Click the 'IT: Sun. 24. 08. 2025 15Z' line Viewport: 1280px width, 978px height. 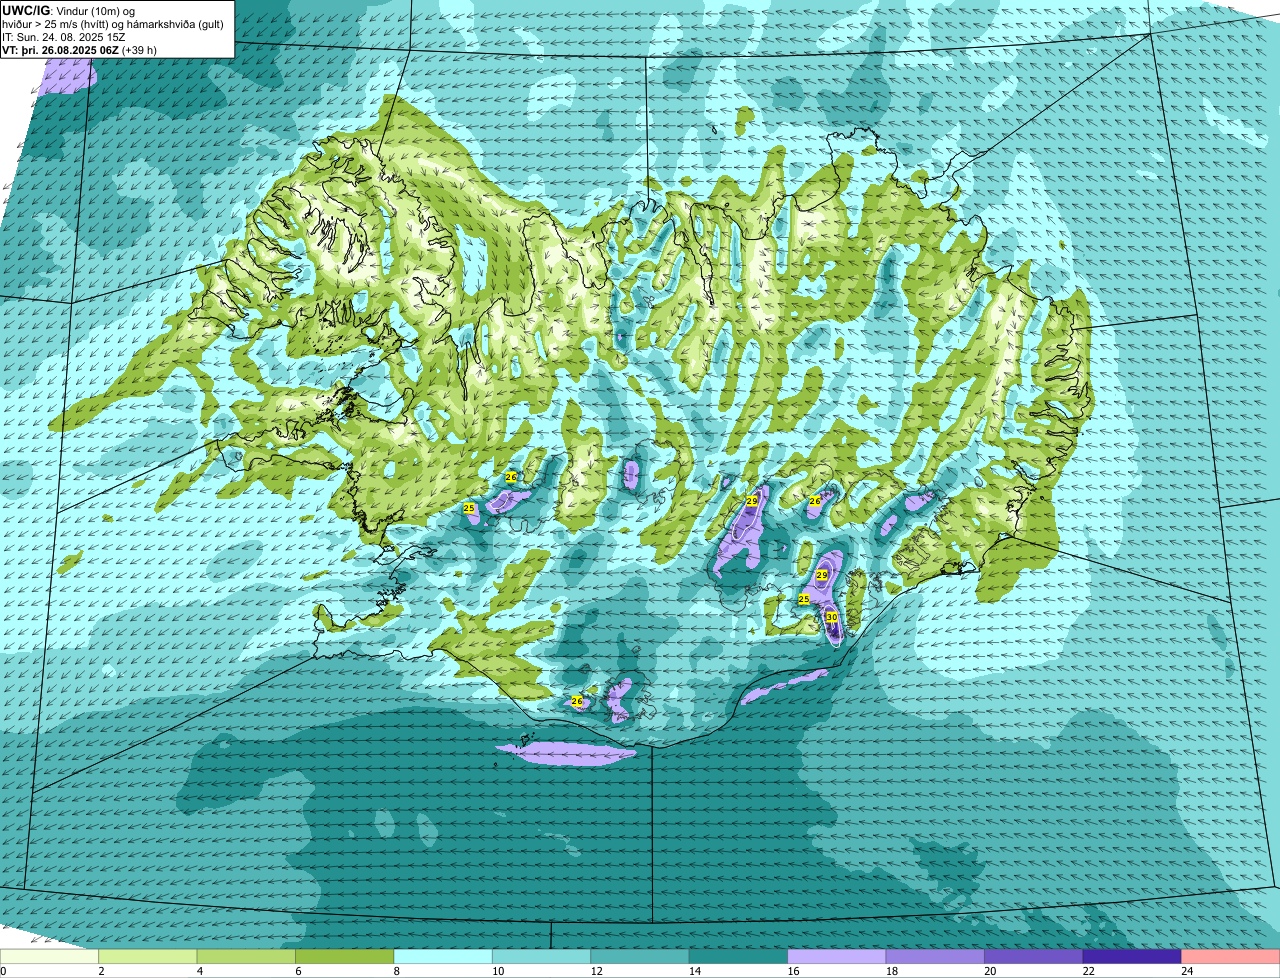(64, 36)
